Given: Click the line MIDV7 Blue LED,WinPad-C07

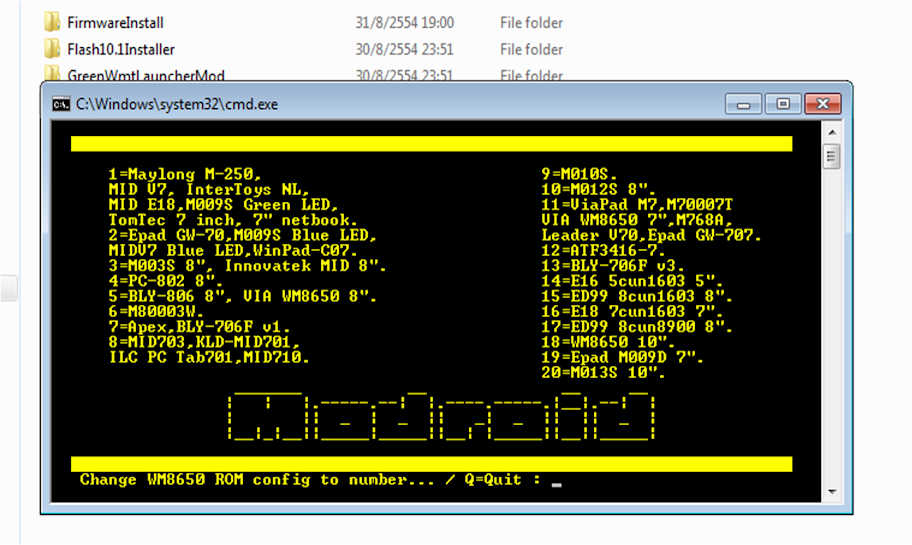Looking at the screenshot, I should (x=233, y=250).
